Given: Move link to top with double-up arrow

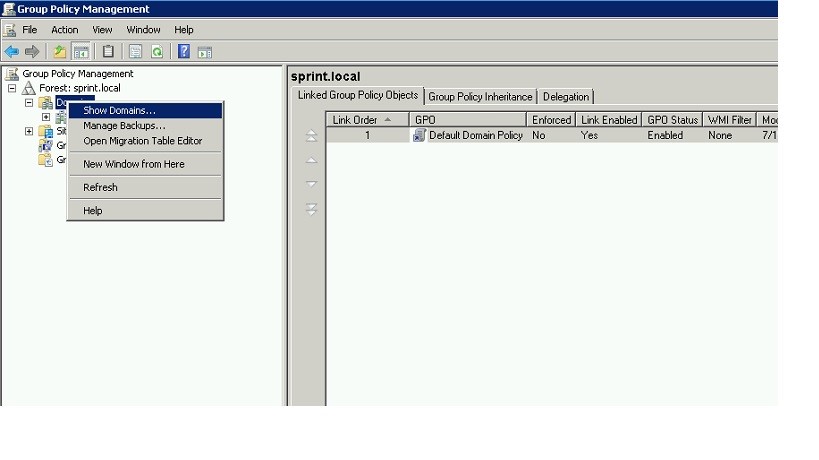Looking at the screenshot, I should pyautogui.click(x=311, y=136).
